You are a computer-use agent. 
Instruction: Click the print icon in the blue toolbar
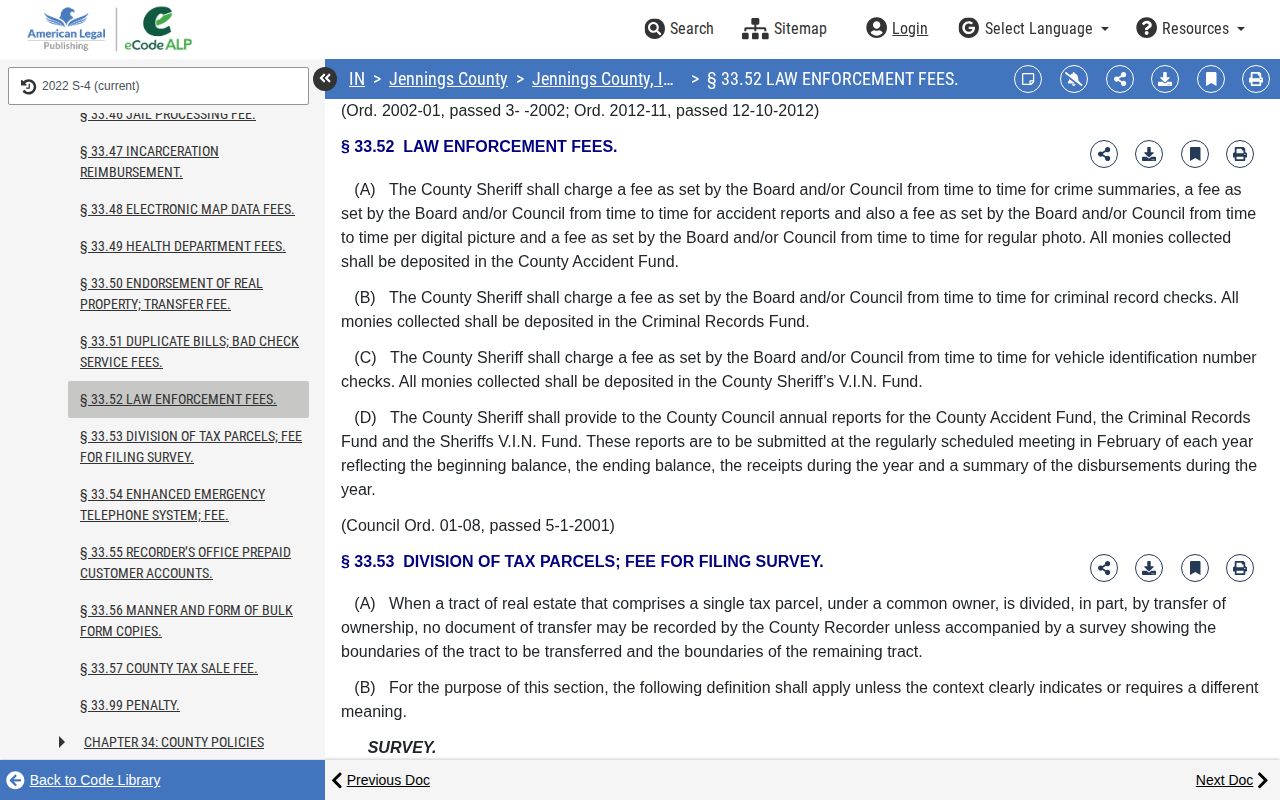coord(1256,79)
